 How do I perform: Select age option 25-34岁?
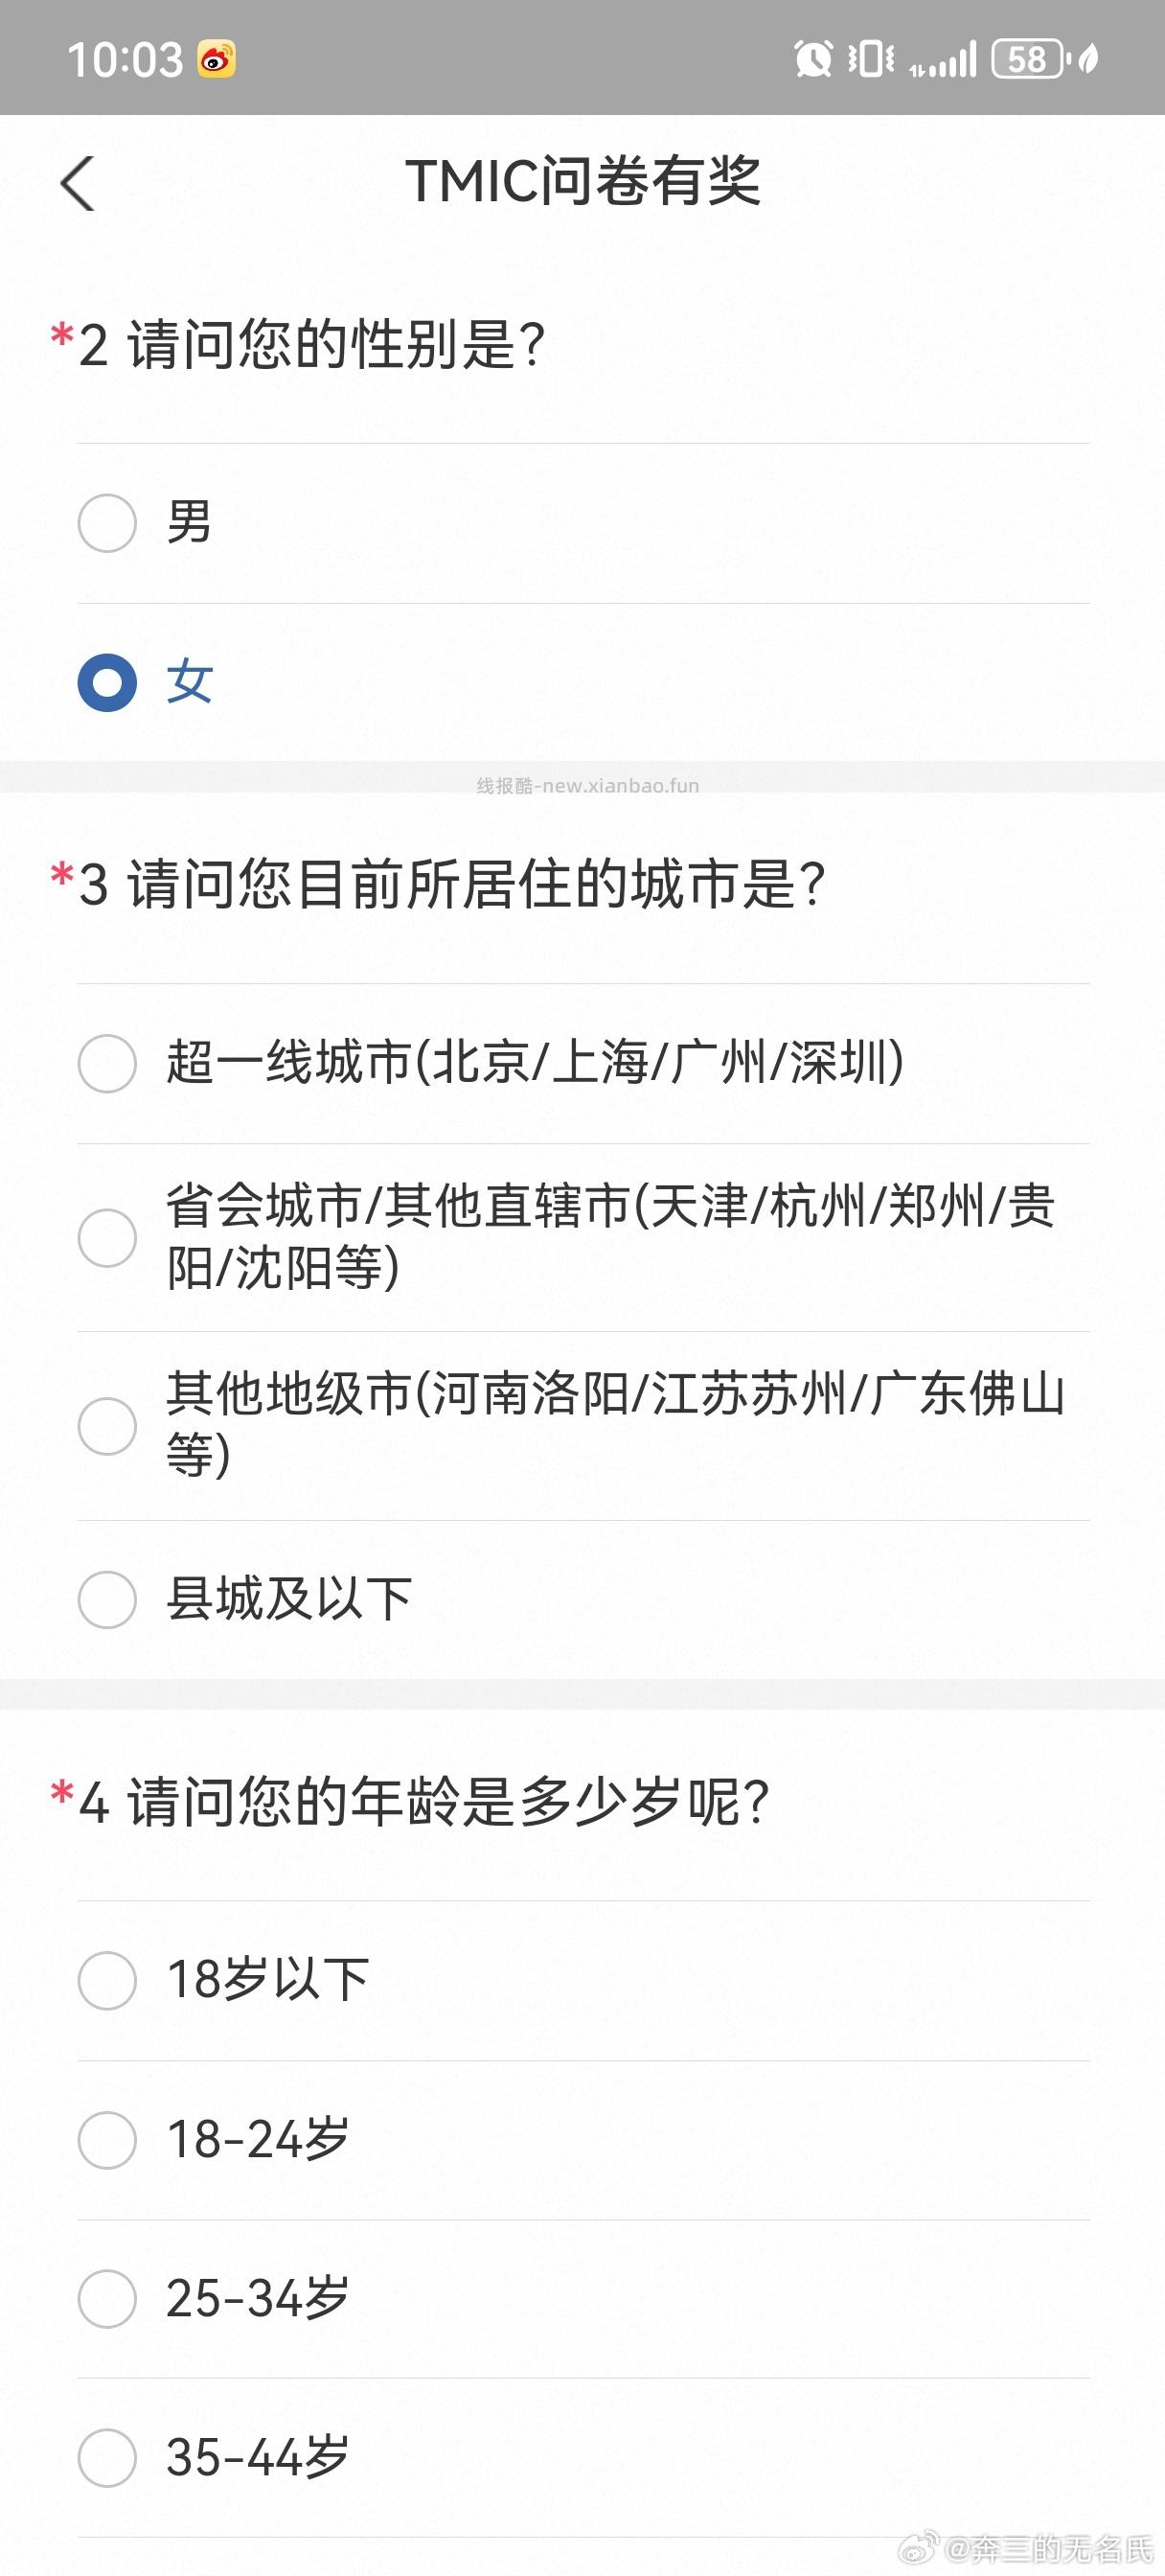[107, 2299]
